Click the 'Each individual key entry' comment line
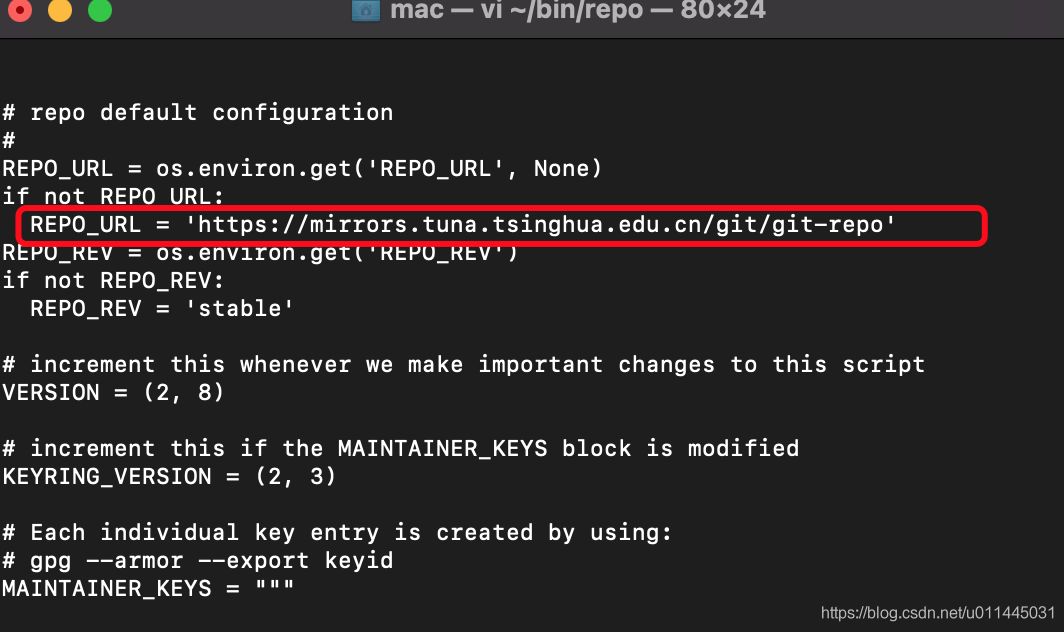This screenshot has height=632, width=1064. [337, 533]
